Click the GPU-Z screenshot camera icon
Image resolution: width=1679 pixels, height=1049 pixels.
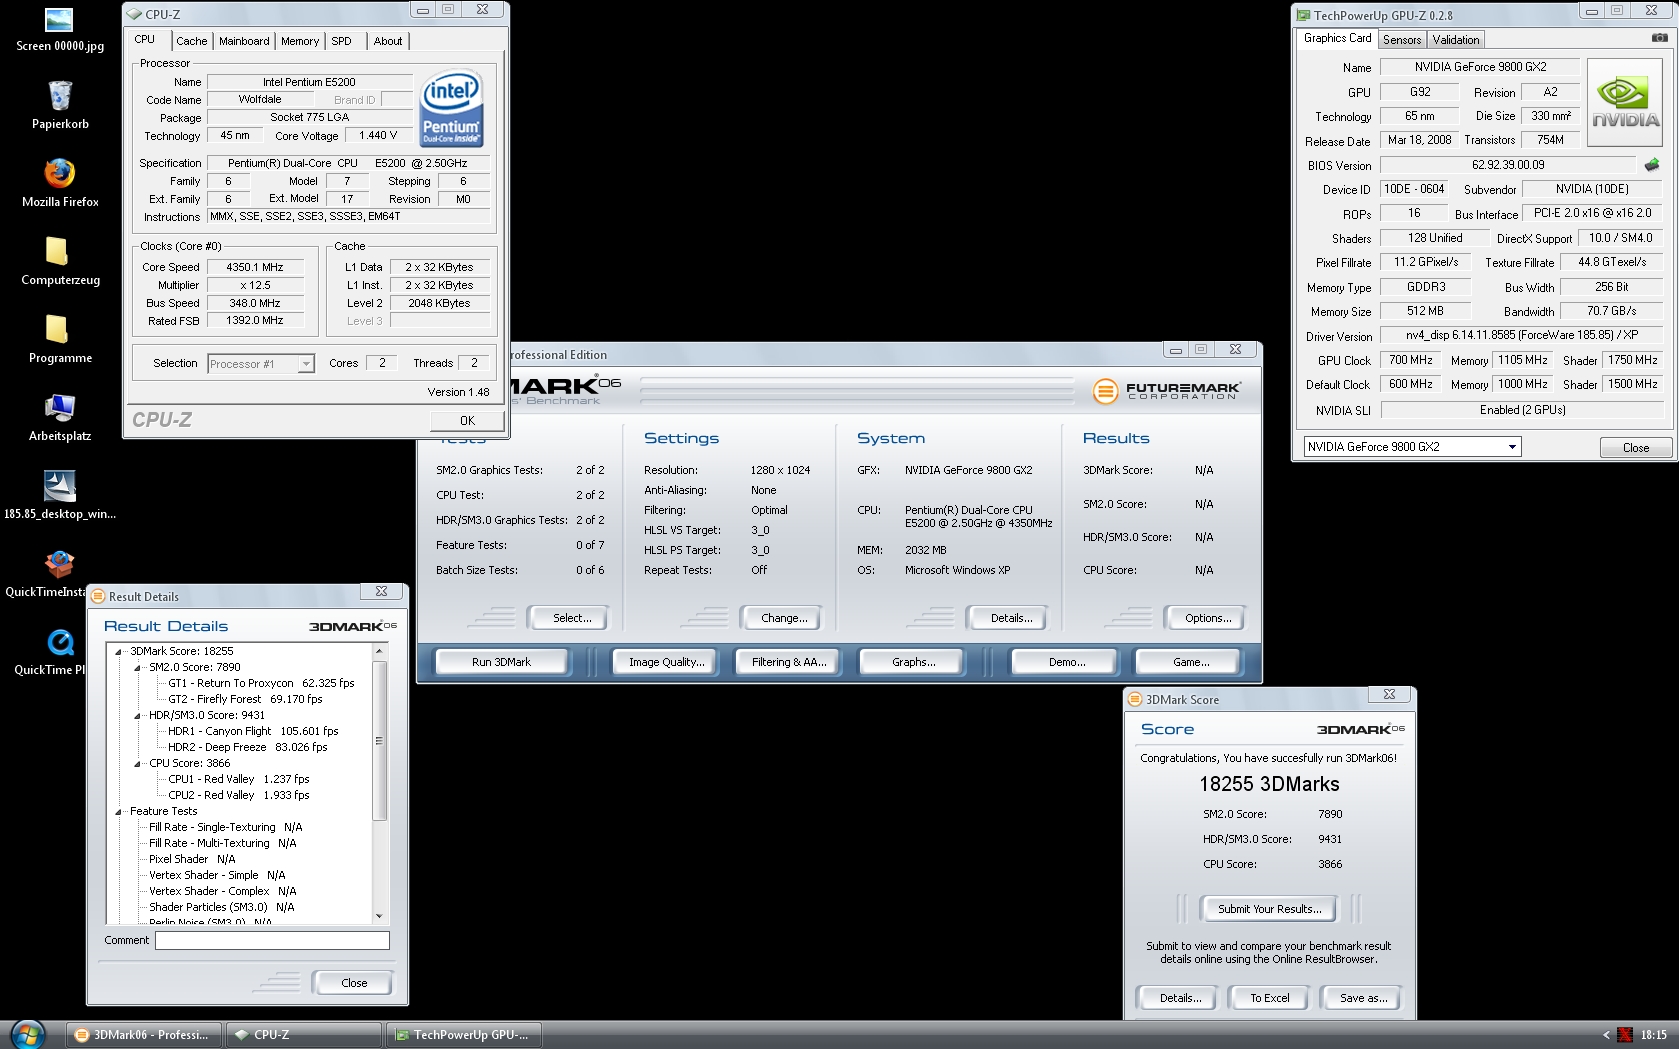(x=1659, y=38)
